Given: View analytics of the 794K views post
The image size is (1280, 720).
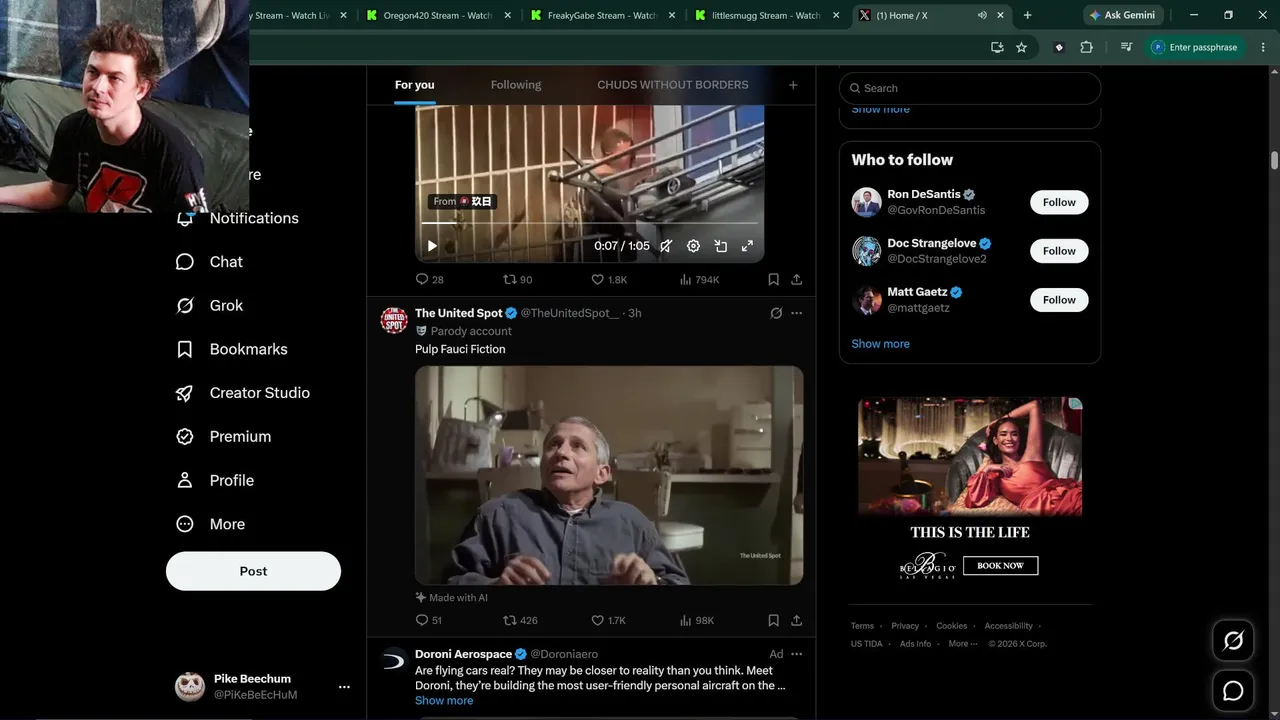Looking at the screenshot, I should 699,280.
